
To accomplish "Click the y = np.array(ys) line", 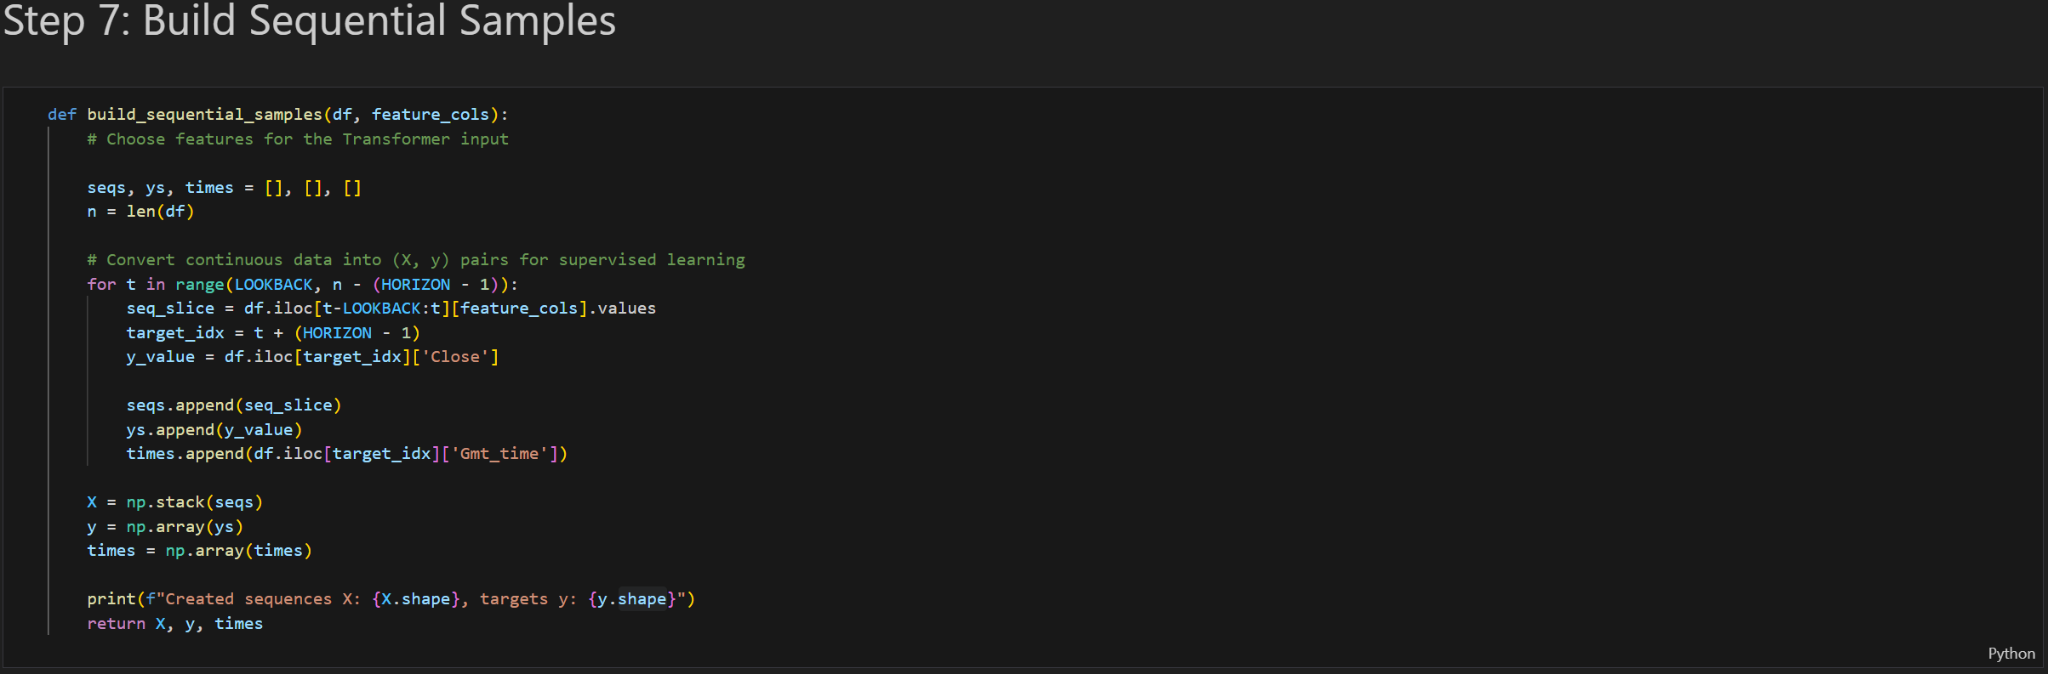I will [165, 527].
